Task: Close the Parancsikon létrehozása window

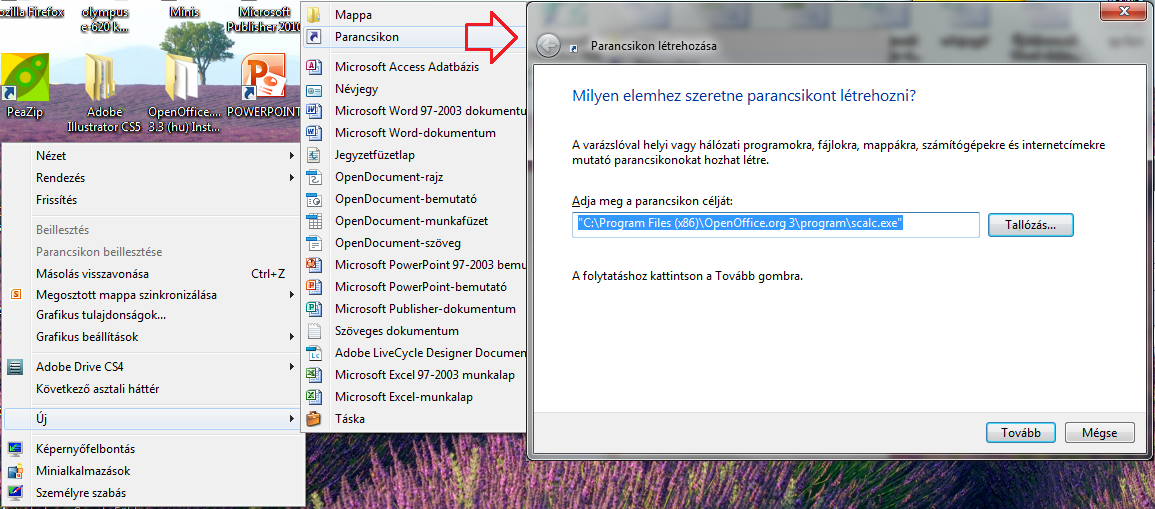Action: tap(1125, 10)
